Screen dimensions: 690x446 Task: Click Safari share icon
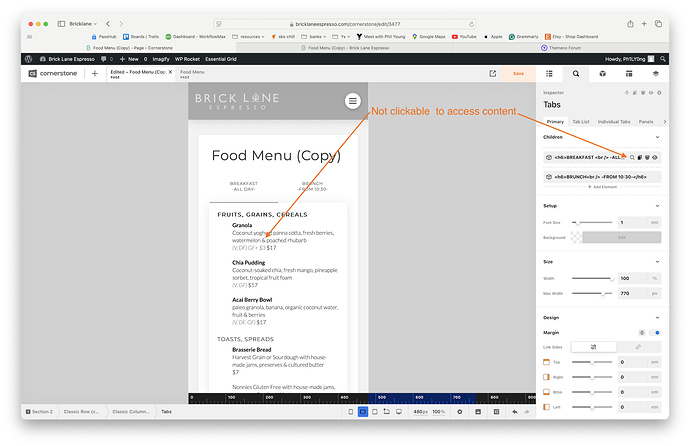(630, 24)
